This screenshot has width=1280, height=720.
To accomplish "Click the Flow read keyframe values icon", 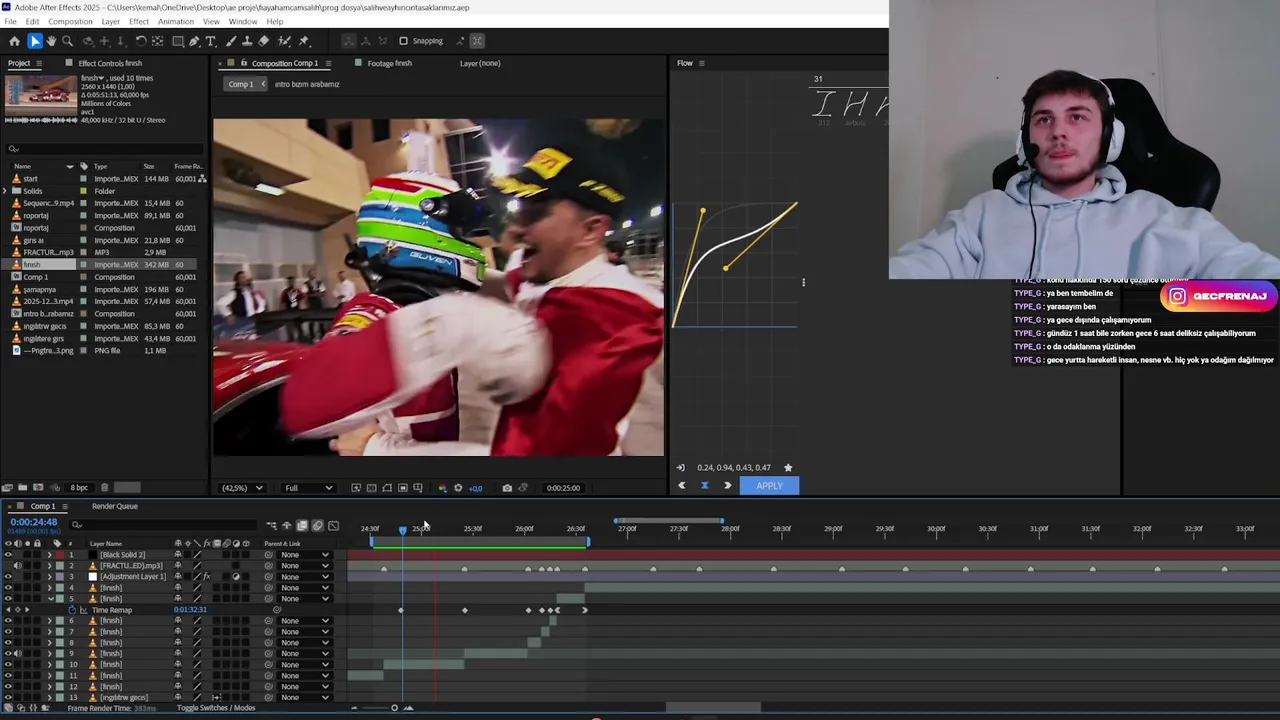I will click(681, 467).
